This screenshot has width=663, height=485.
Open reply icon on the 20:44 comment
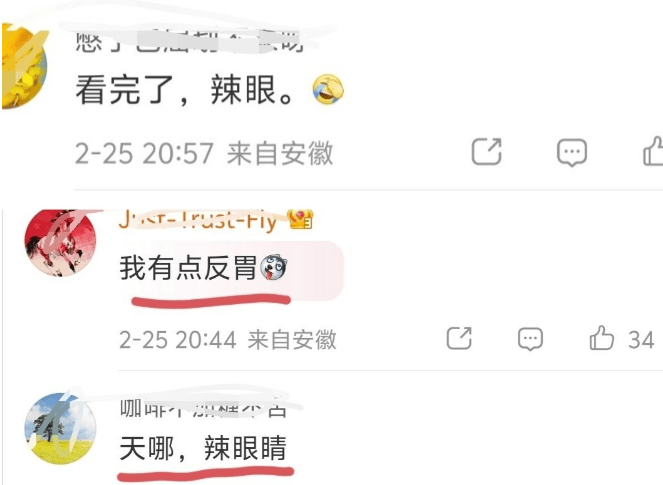[530, 340]
